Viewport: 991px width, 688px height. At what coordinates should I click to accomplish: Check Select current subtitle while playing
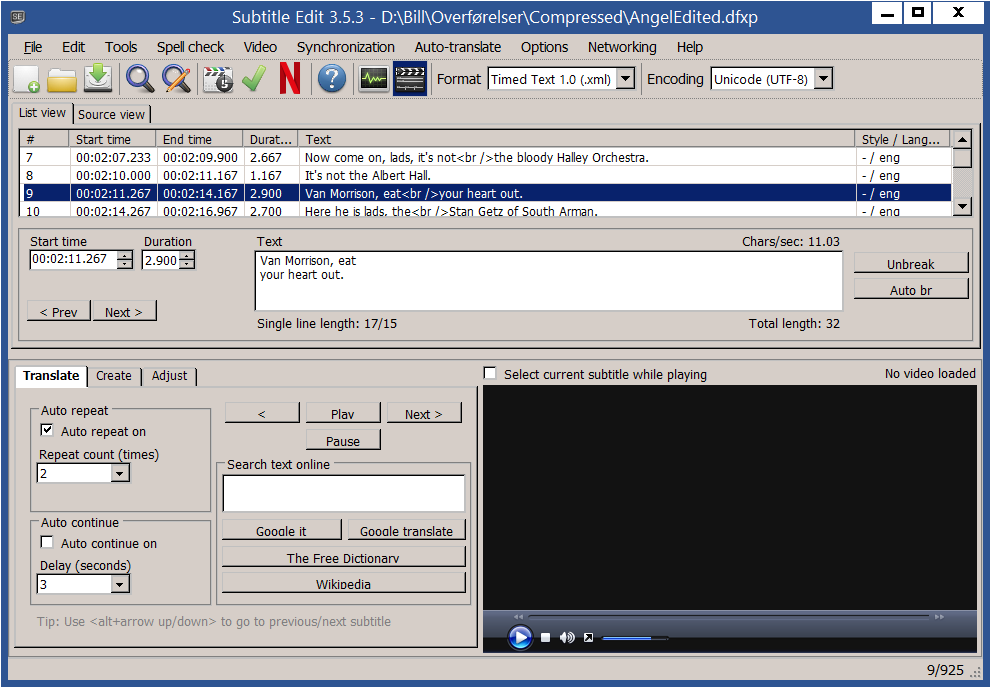[x=490, y=373]
